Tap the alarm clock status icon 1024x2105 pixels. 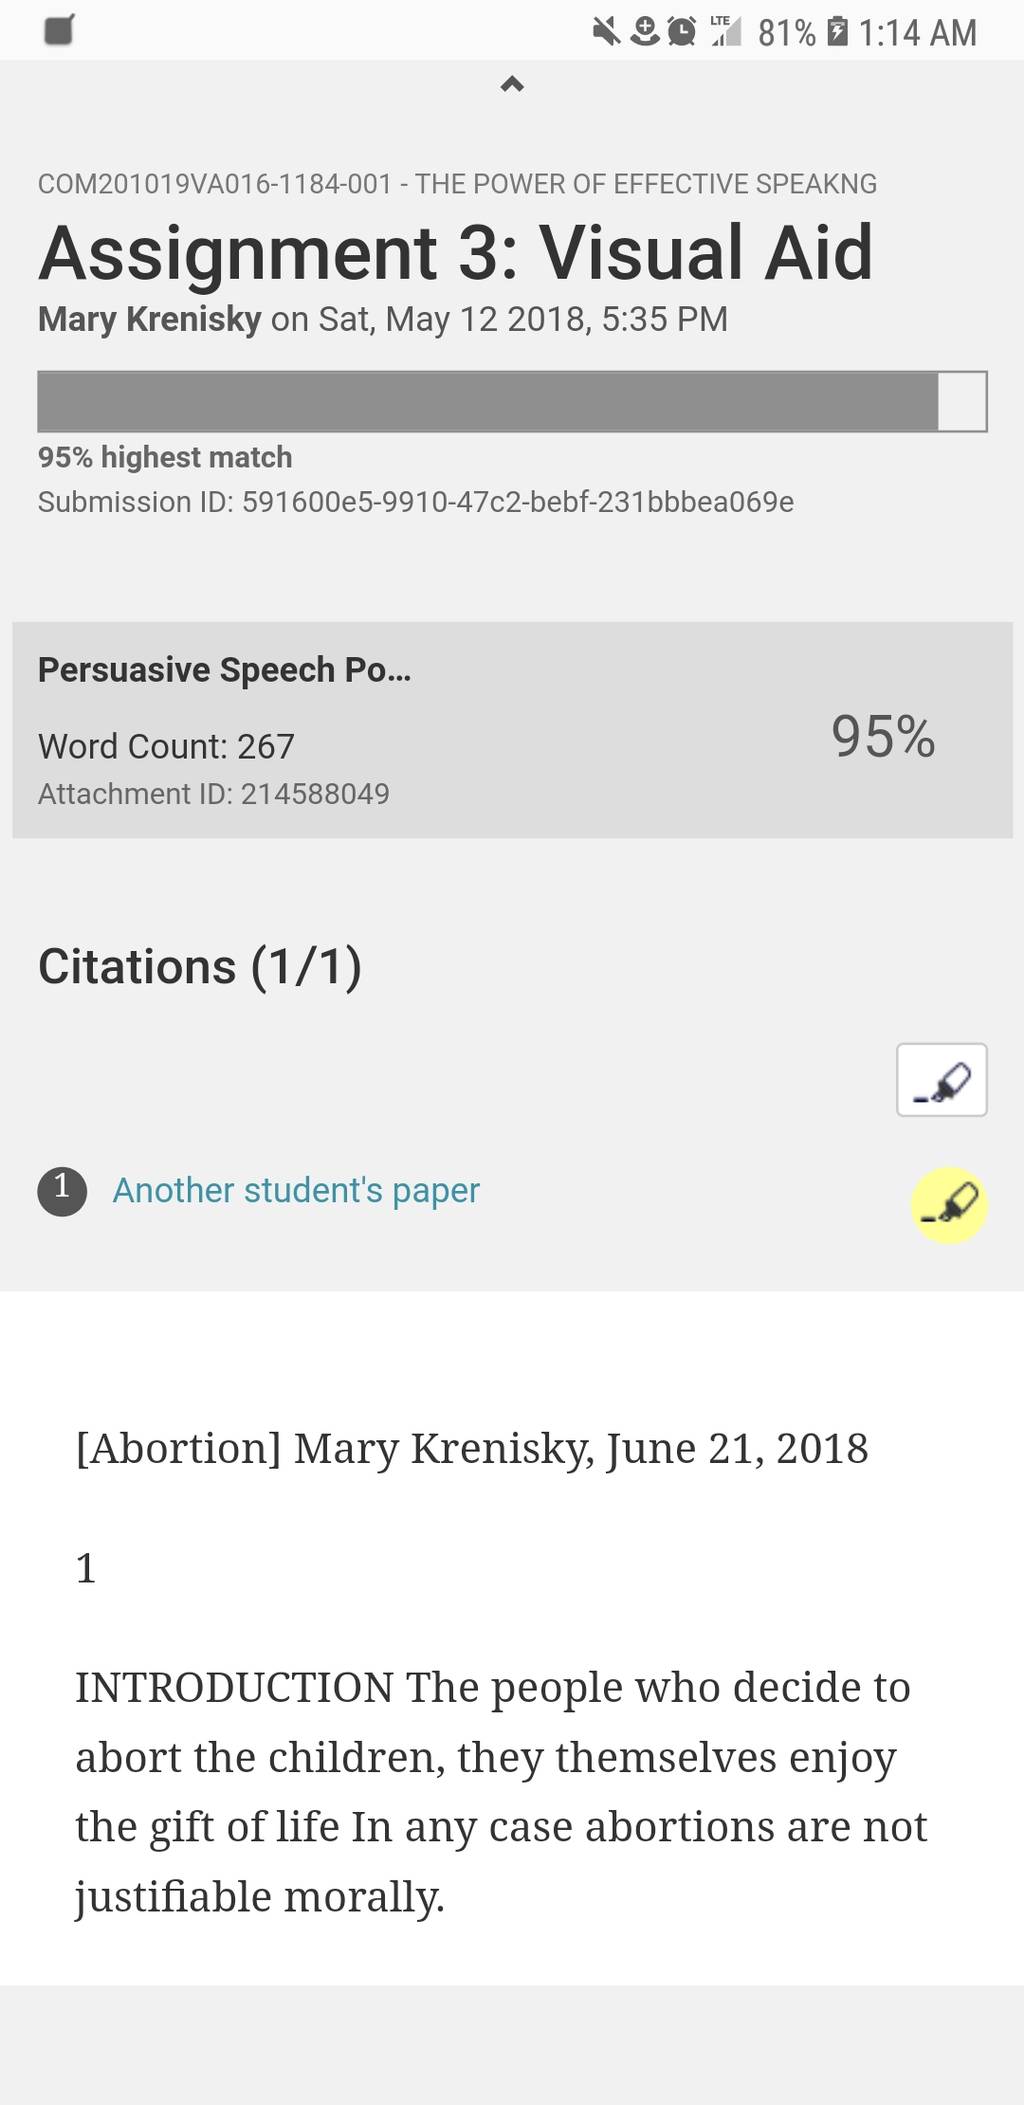[681, 33]
